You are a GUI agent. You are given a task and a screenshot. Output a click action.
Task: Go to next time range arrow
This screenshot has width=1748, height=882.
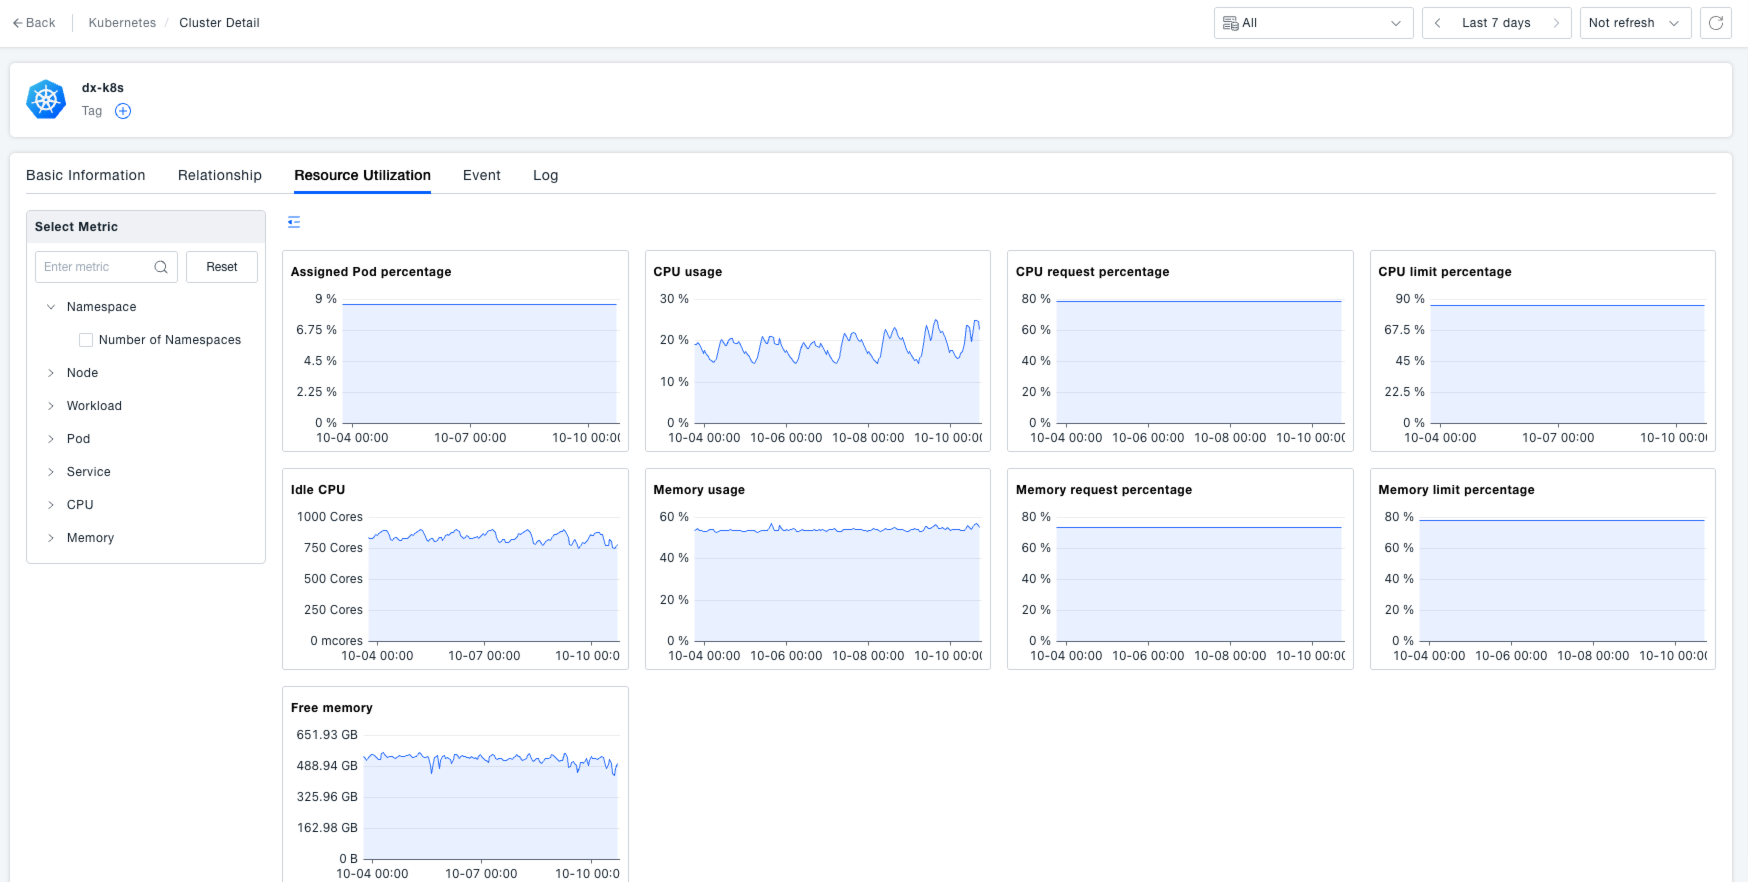click(1556, 23)
